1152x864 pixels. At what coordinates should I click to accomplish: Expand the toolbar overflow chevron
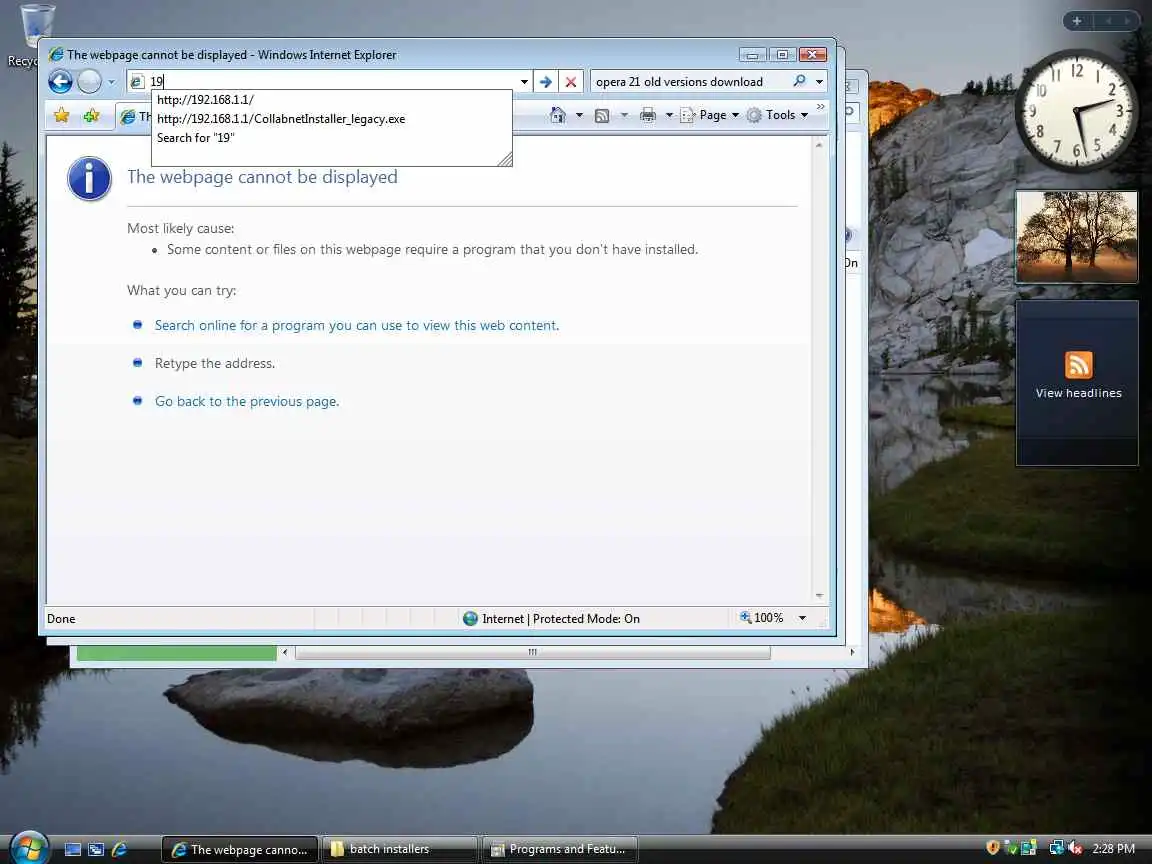pyautogui.click(x=821, y=107)
